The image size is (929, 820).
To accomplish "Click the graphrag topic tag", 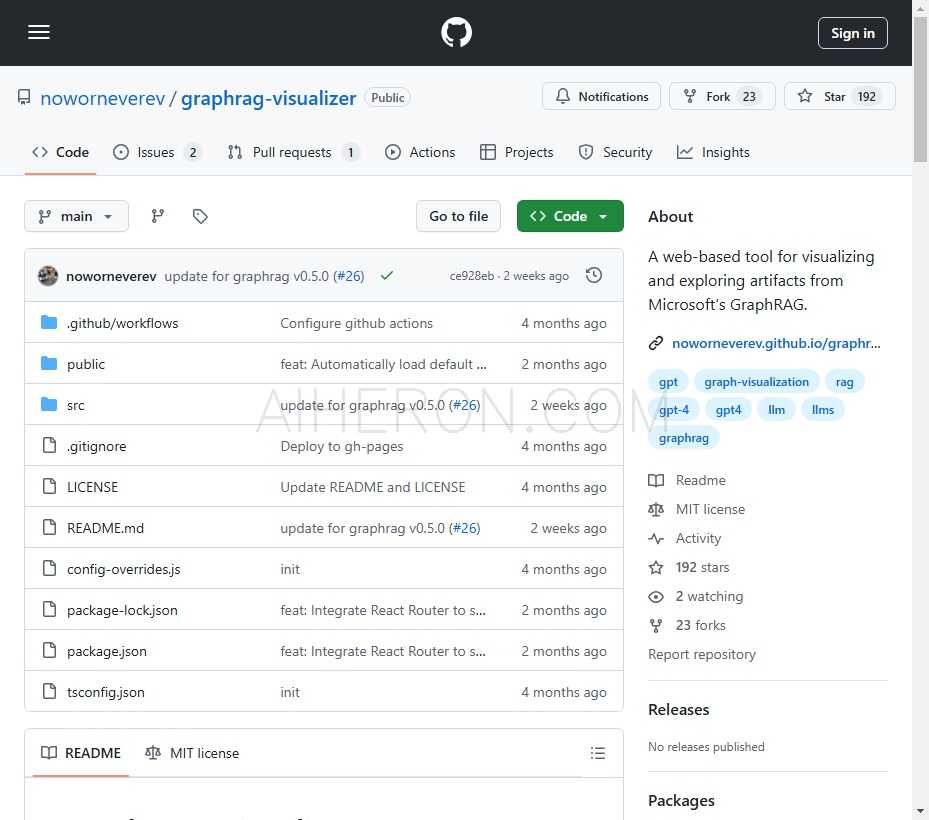I will 684,438.
